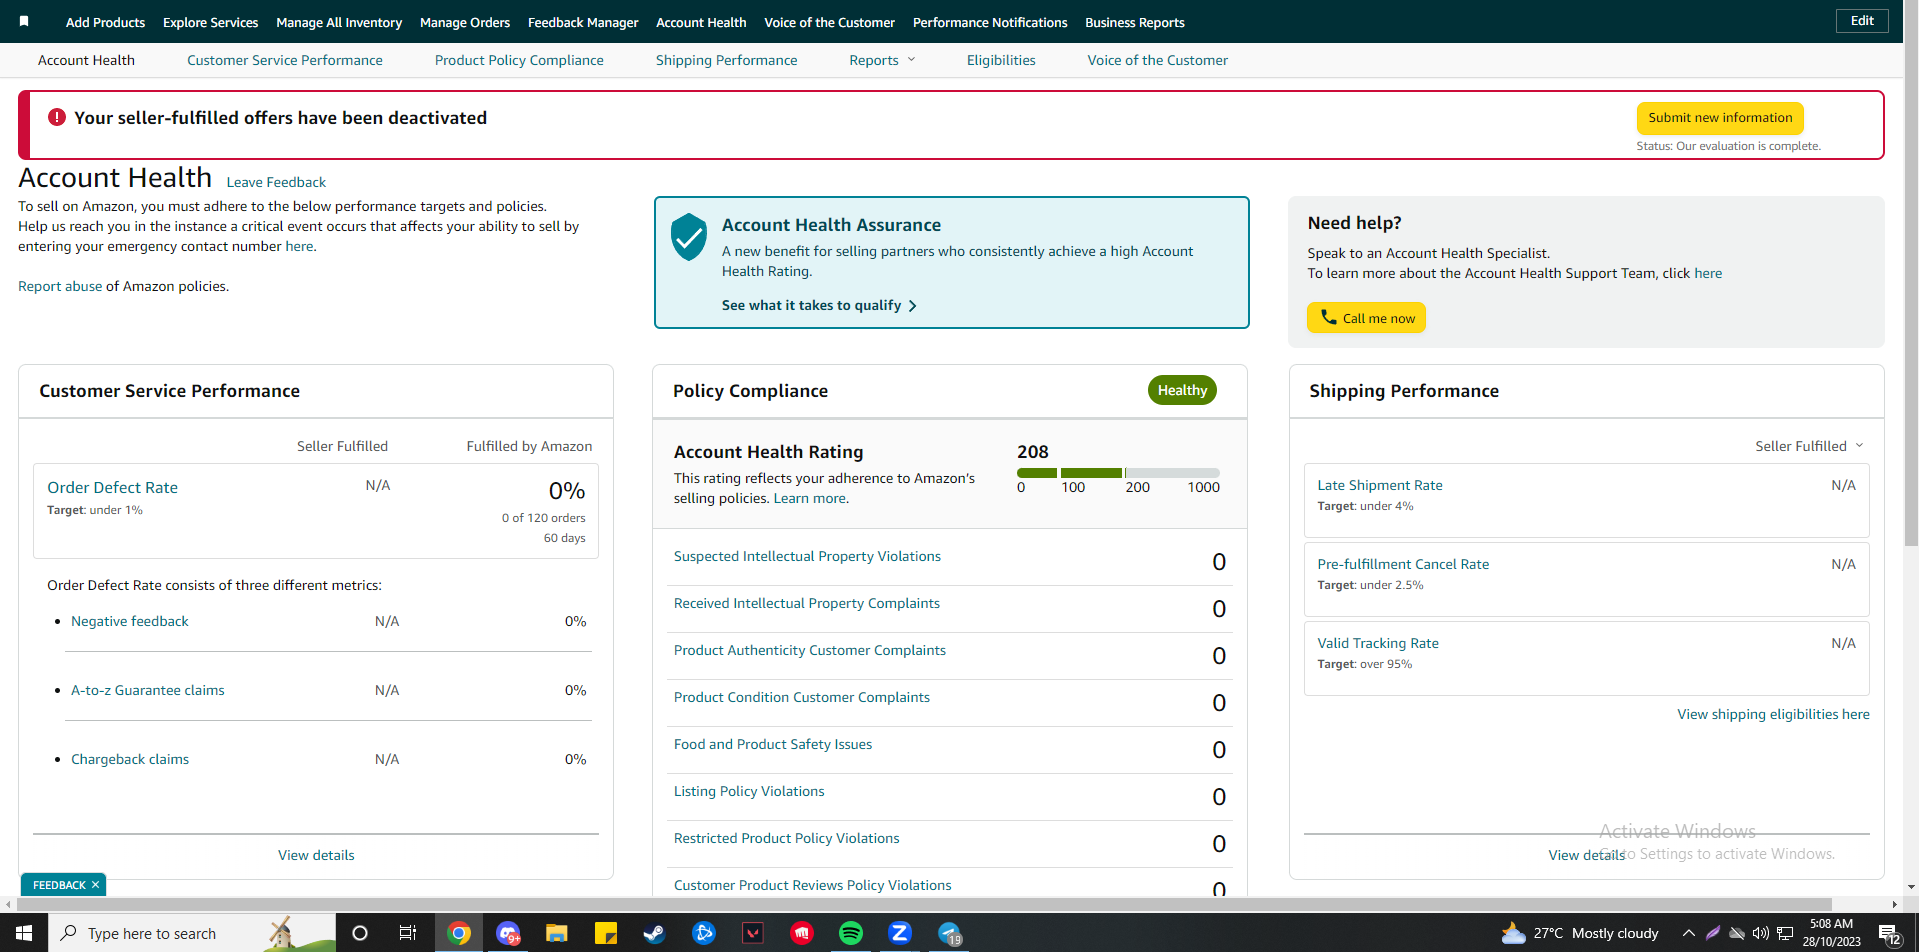Open Order Defect Rate details
This screenshot has height=952, width=1919.
[x=112, y=487]
